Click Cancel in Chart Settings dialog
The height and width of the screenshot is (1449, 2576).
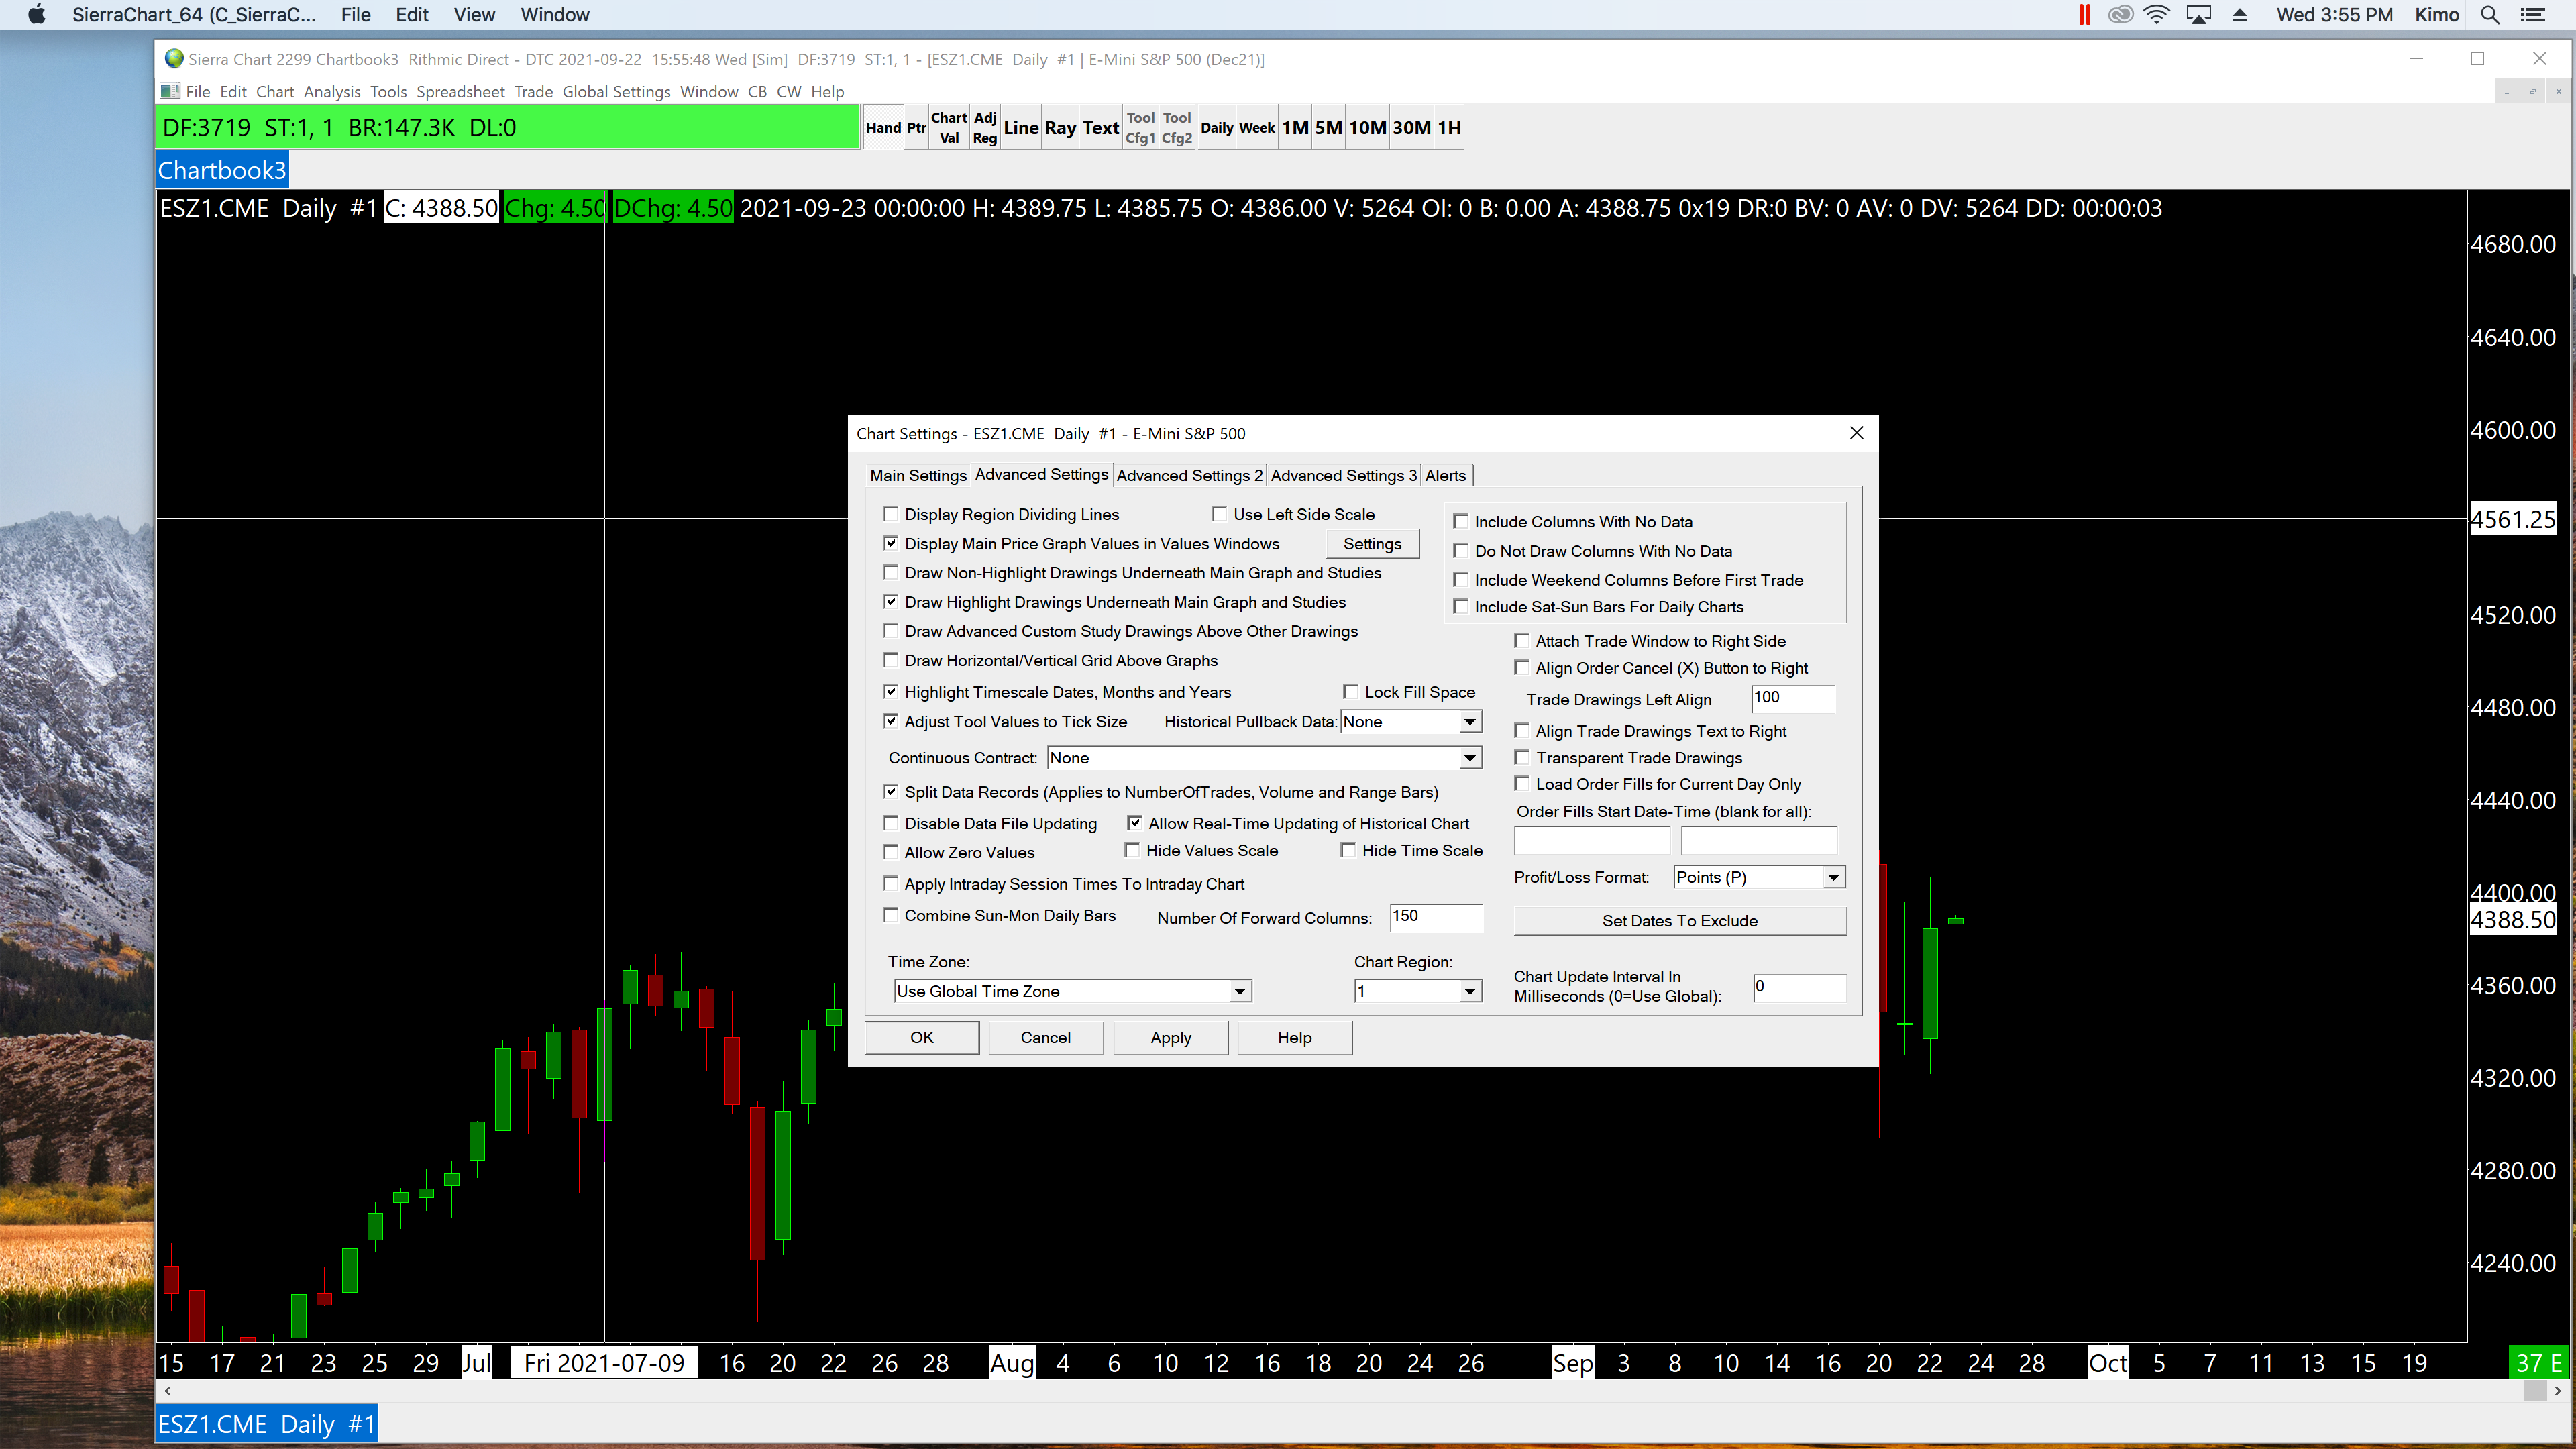pos(1046,1037)
